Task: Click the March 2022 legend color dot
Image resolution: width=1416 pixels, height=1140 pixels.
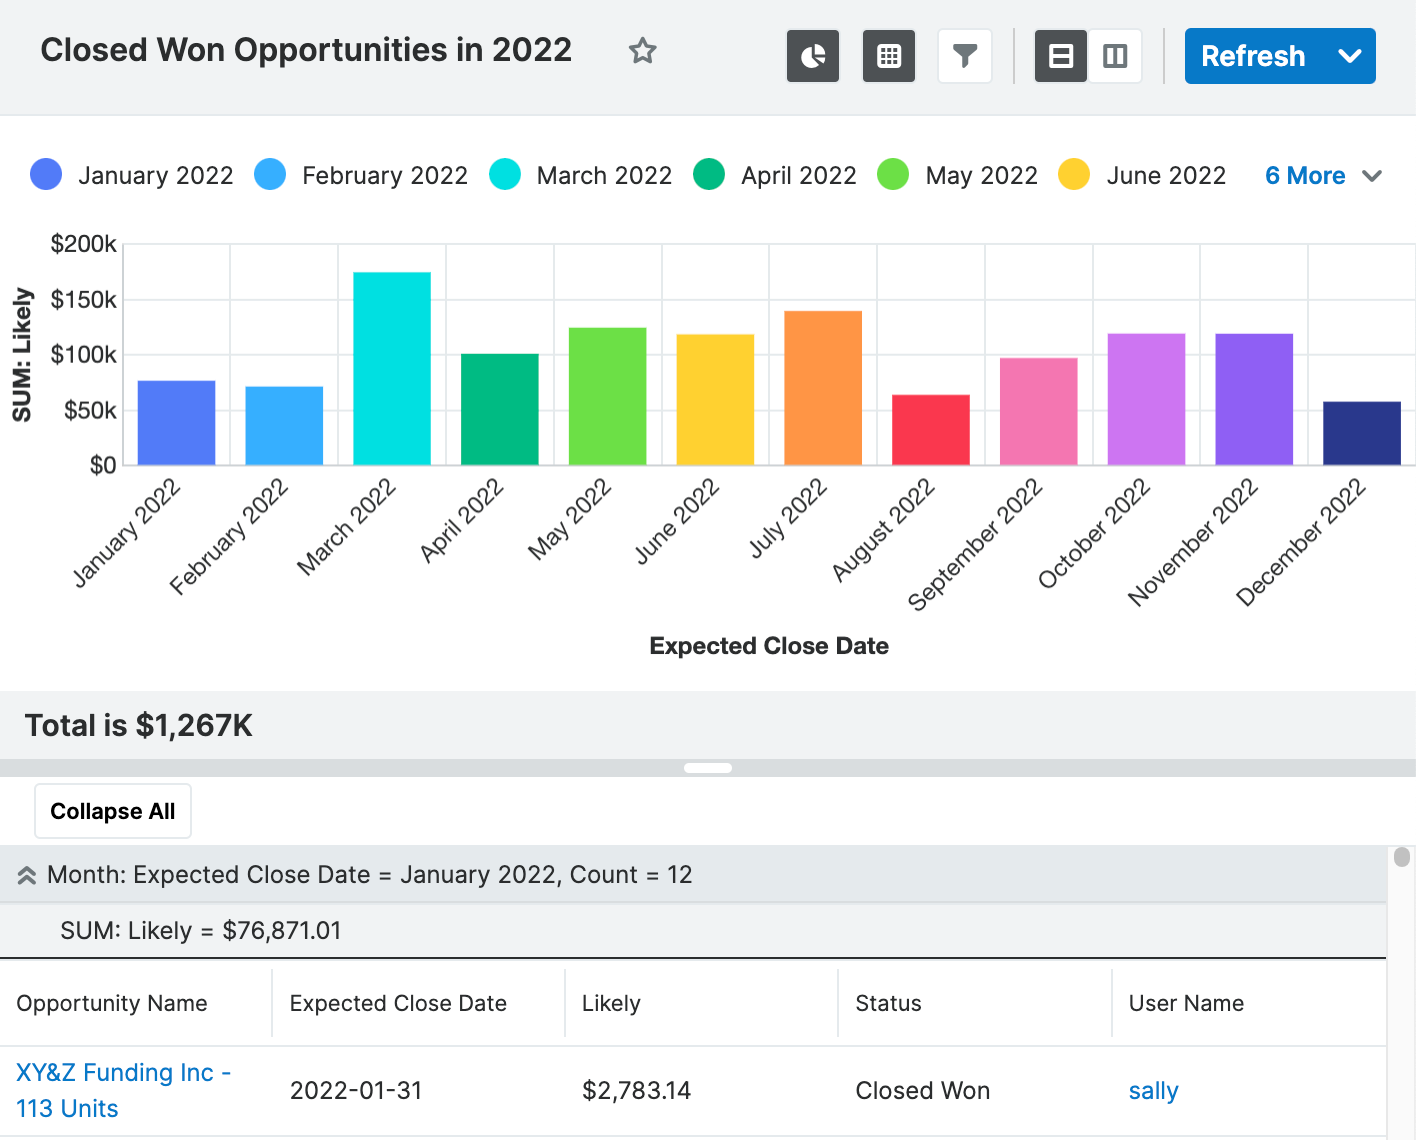Action: tap(505, 175)
